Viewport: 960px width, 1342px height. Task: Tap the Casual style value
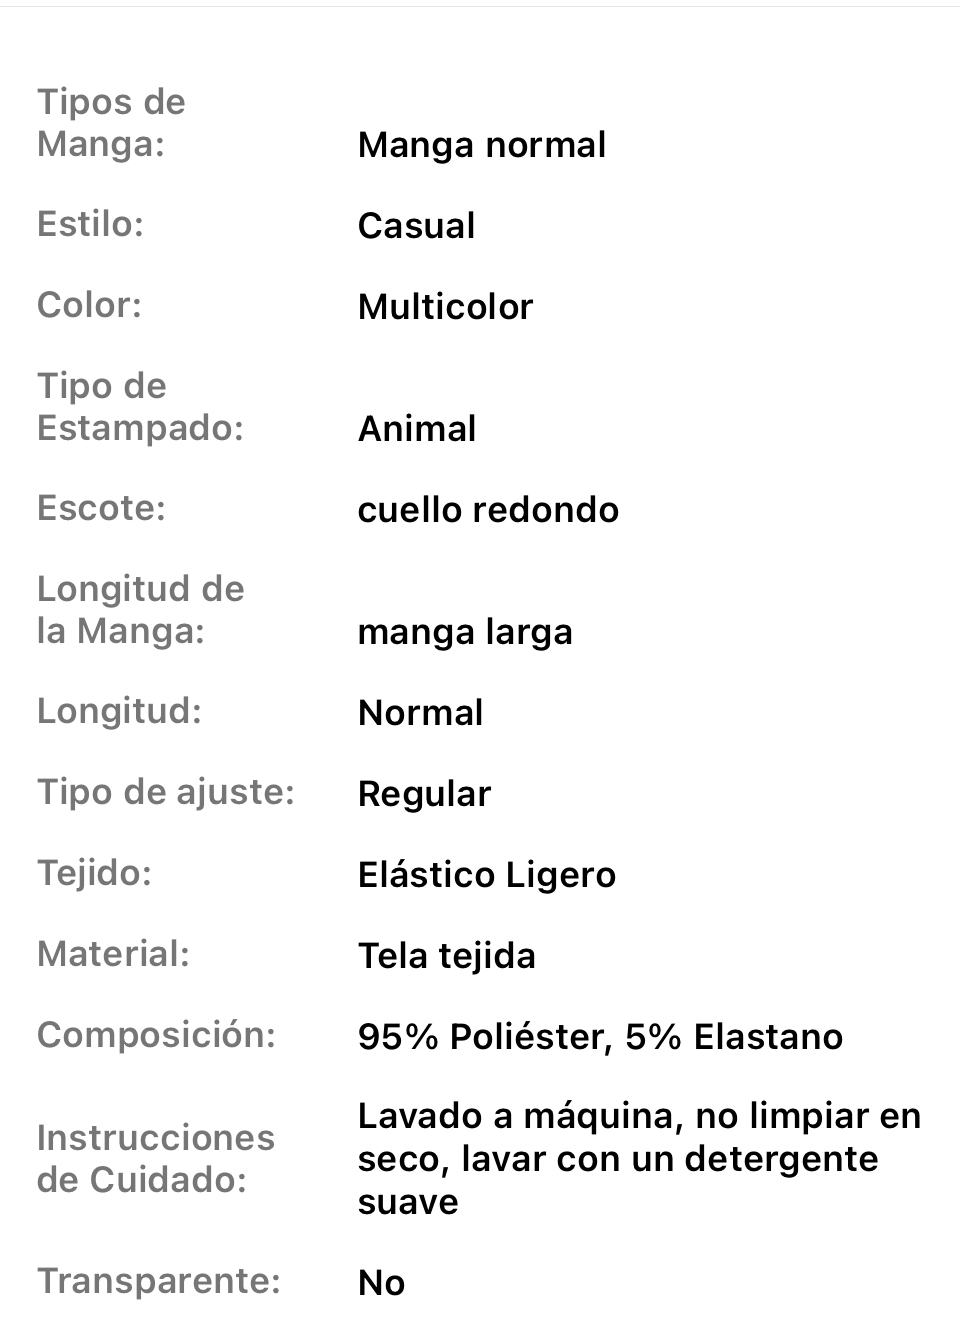point(416,226)
